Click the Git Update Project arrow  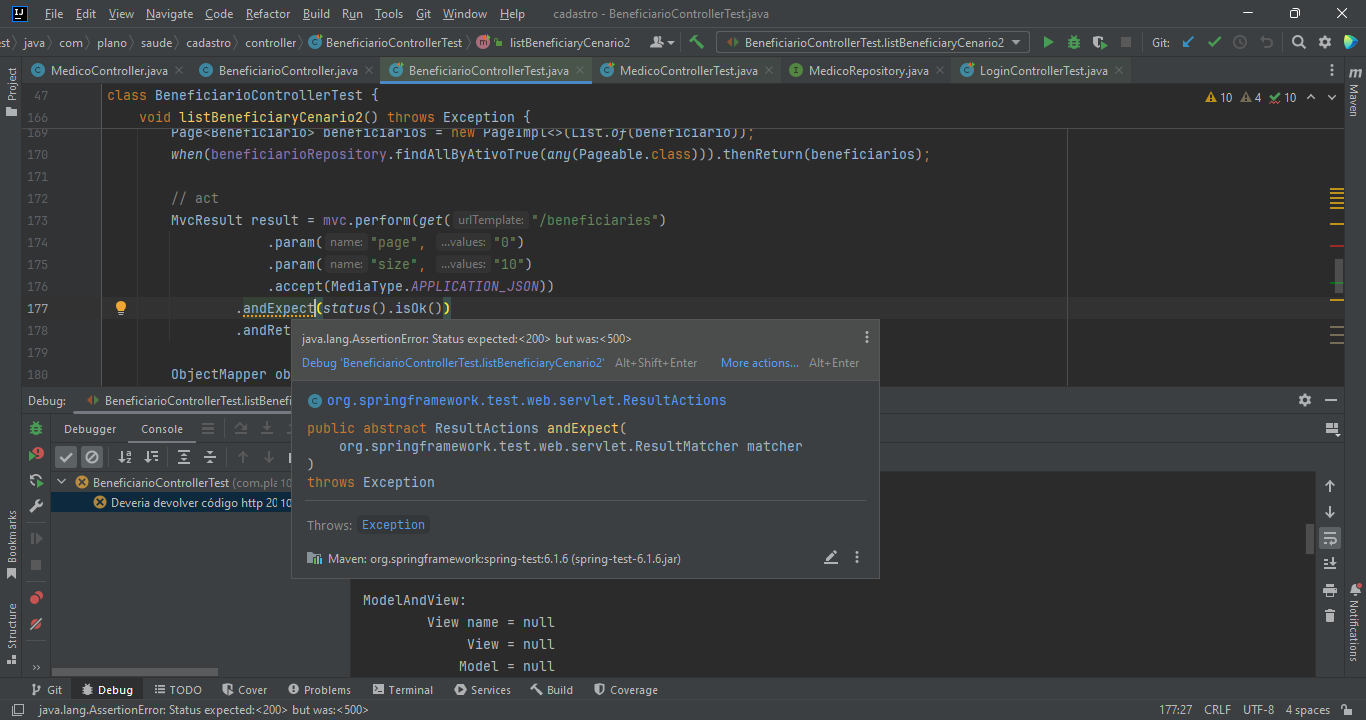[x=1188, y=43]
